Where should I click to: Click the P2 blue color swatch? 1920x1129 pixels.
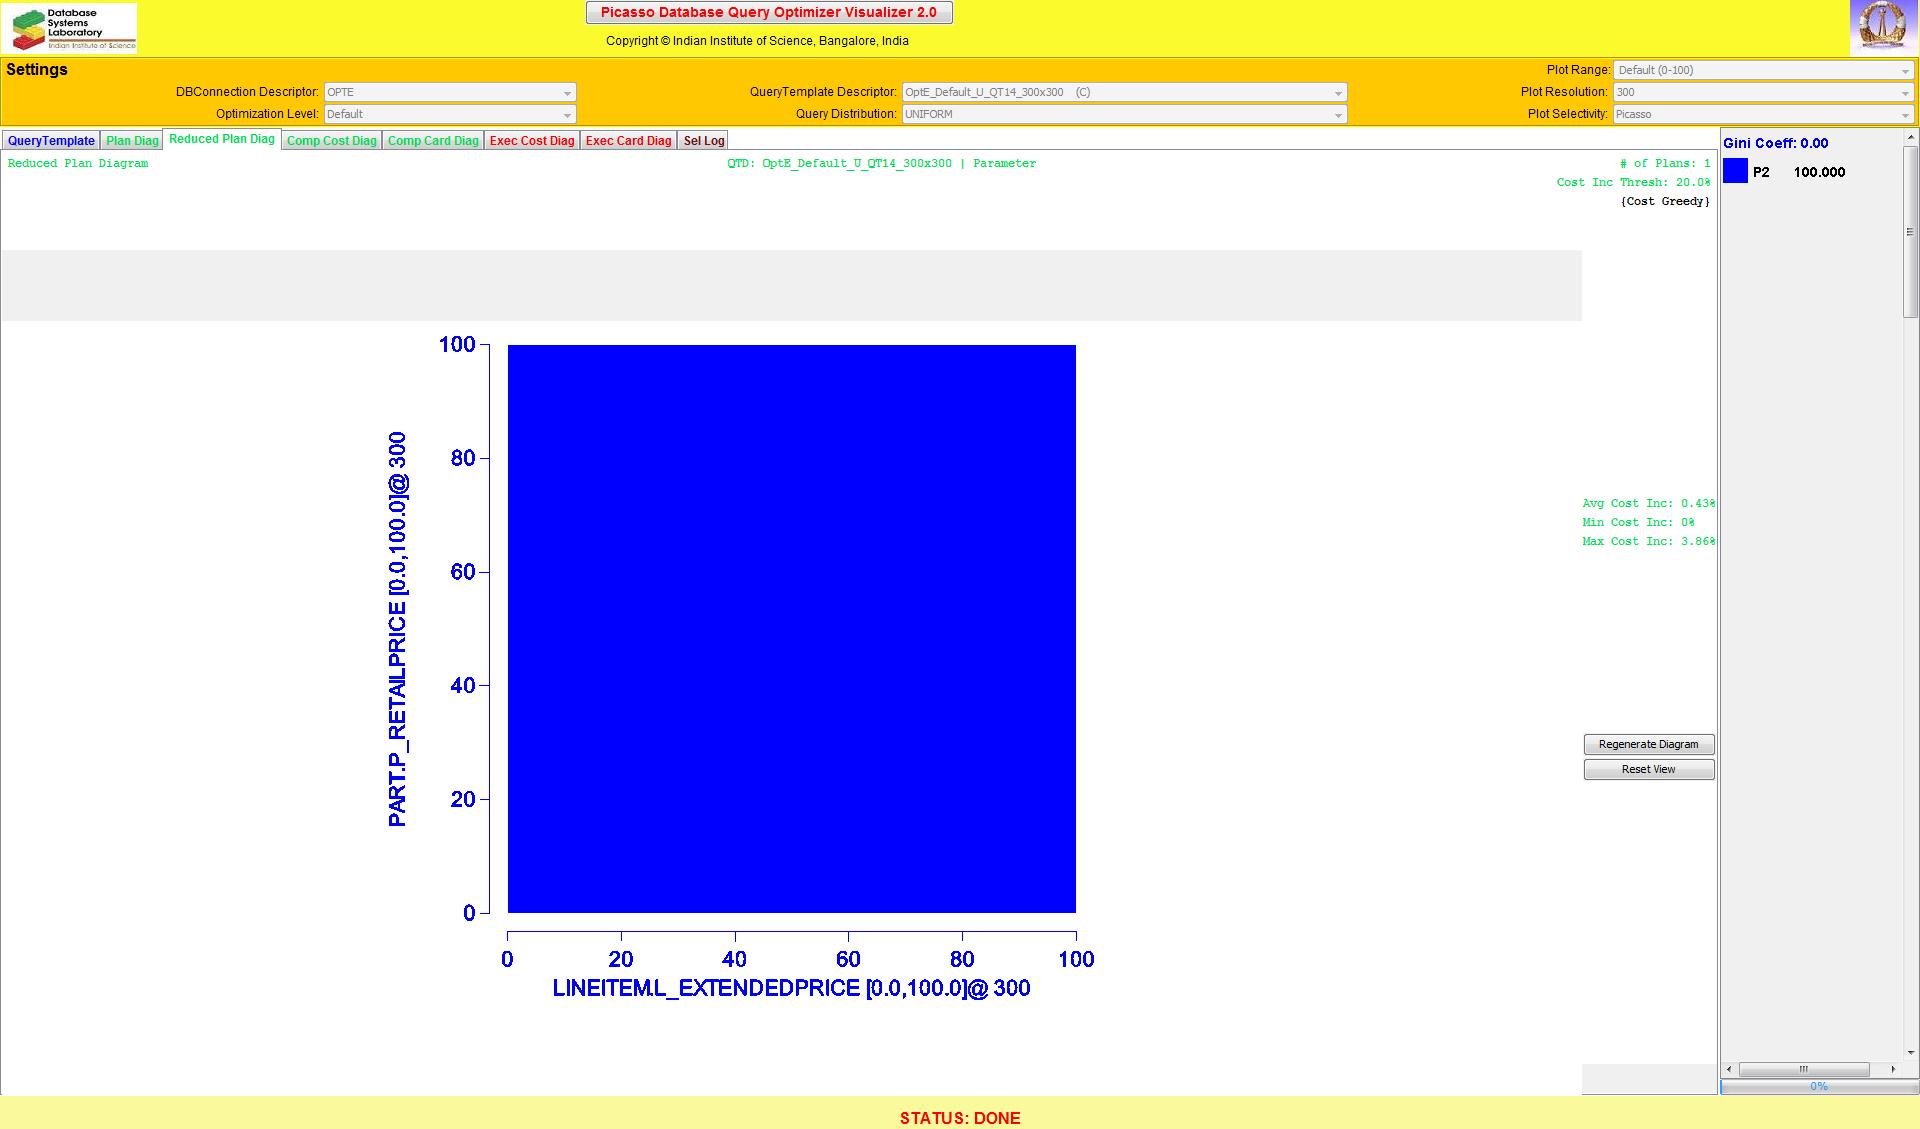[1735, 171]
